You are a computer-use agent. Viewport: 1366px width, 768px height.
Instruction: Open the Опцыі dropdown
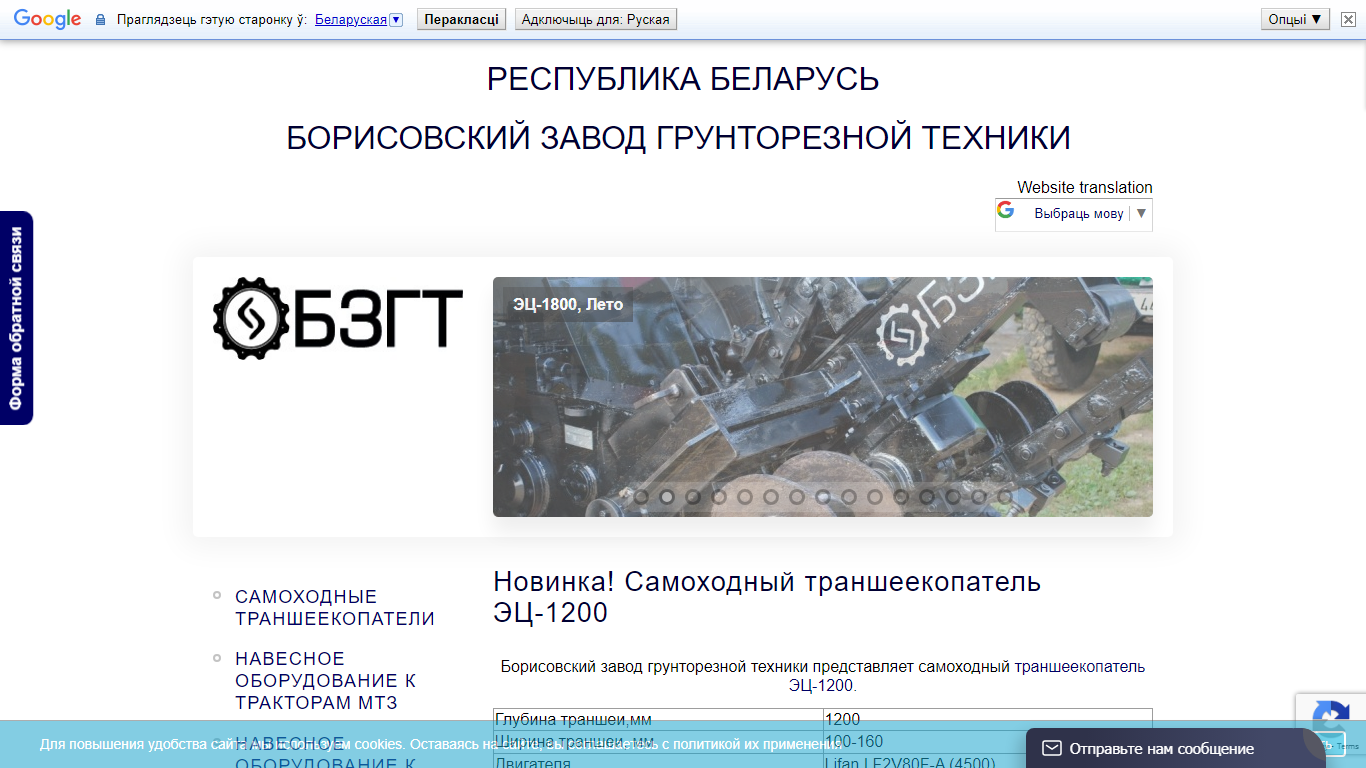[x=1296, y=19]
